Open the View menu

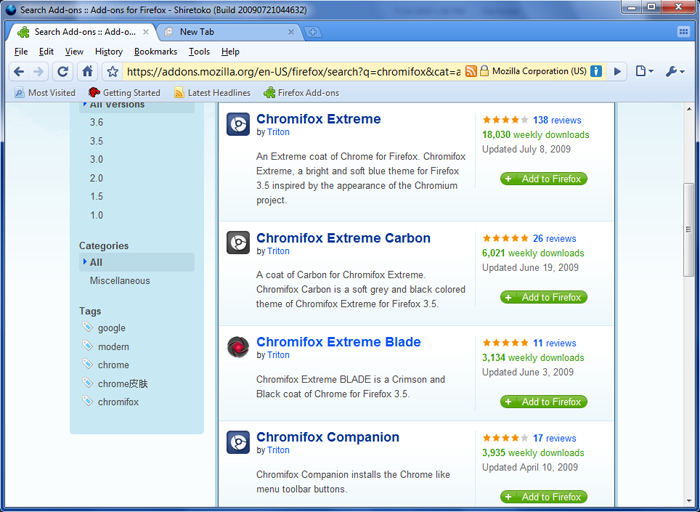(74, 52)
